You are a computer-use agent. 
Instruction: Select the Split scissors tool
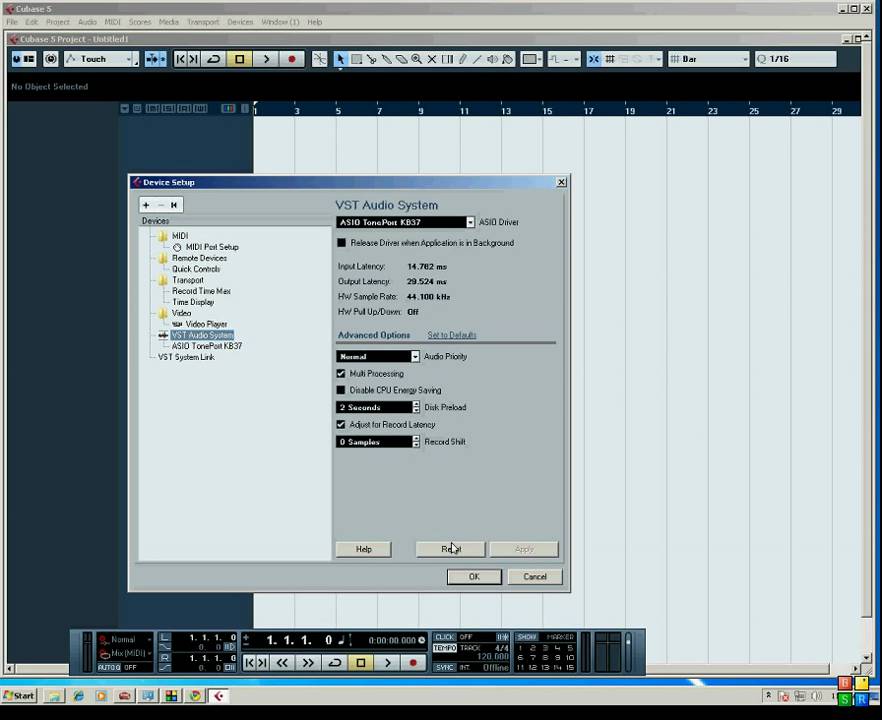tap(371, 59)
